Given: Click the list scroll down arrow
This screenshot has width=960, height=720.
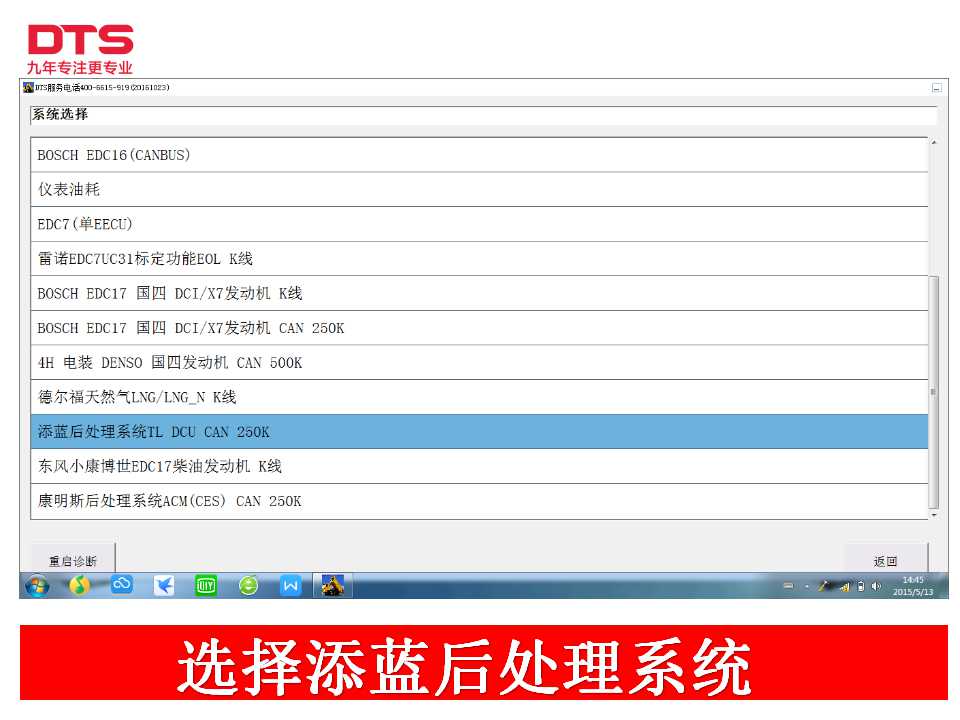Looking at the screenshot, I should point(934,516).
